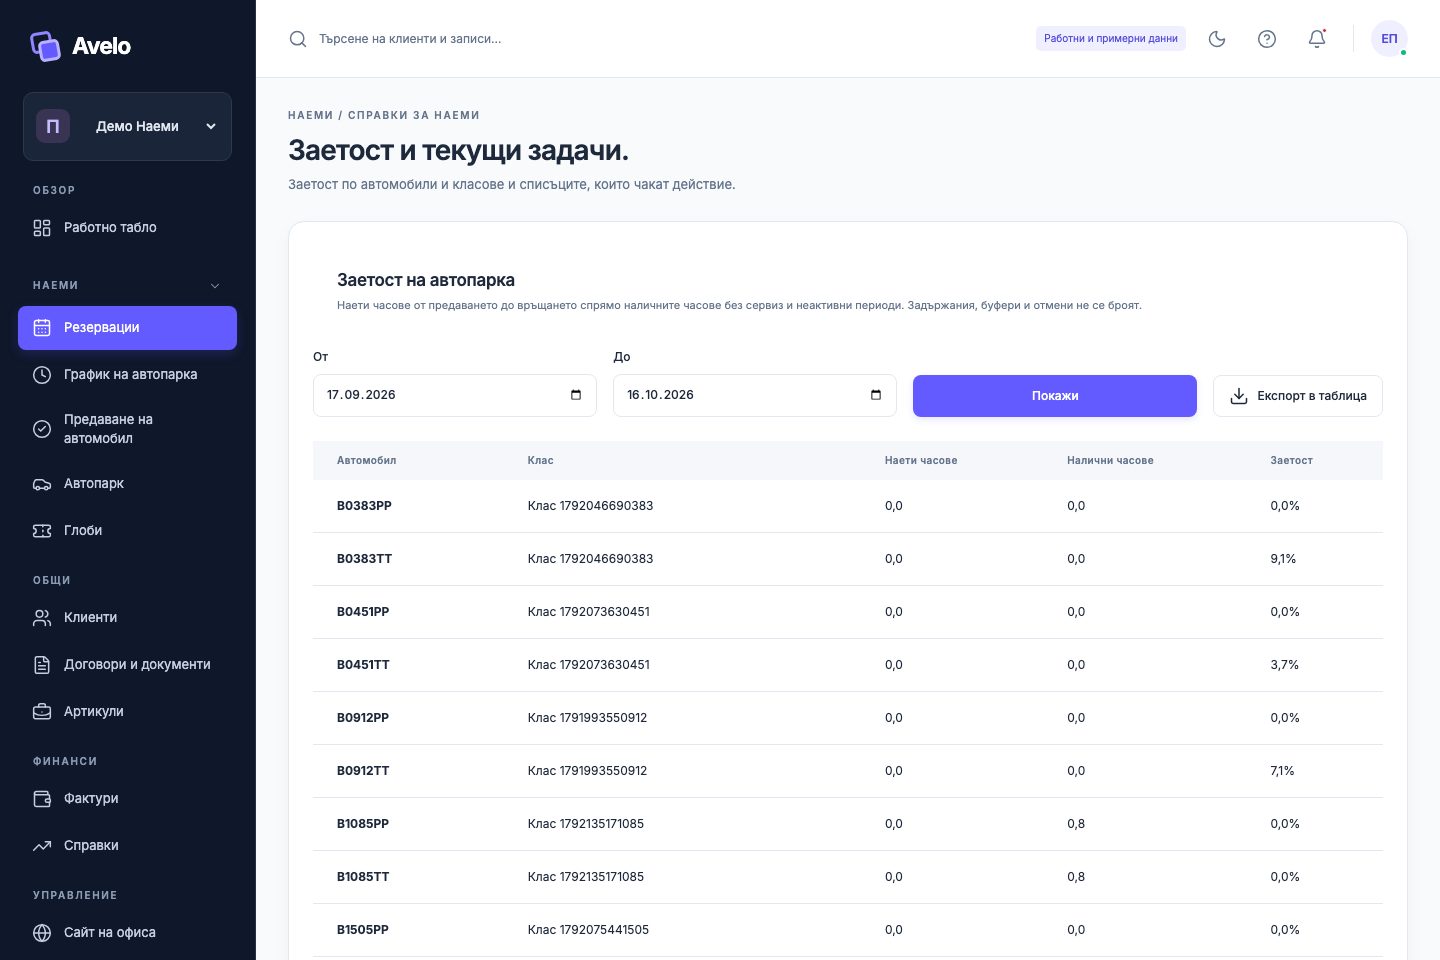Click the Avelo logo icon
Screen dimensions: 1440x960
click(45, 46)
